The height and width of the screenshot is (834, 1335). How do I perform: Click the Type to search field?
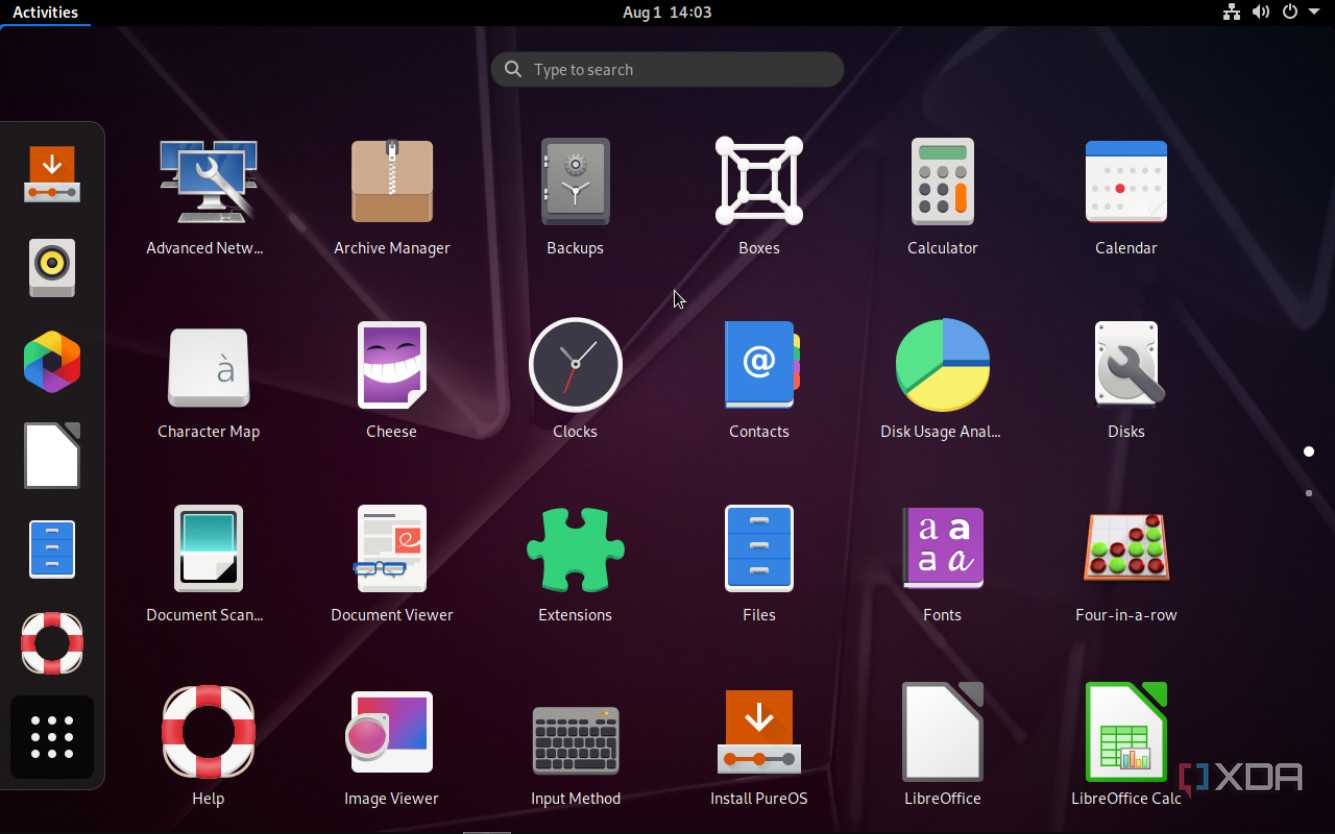[667, 69]
